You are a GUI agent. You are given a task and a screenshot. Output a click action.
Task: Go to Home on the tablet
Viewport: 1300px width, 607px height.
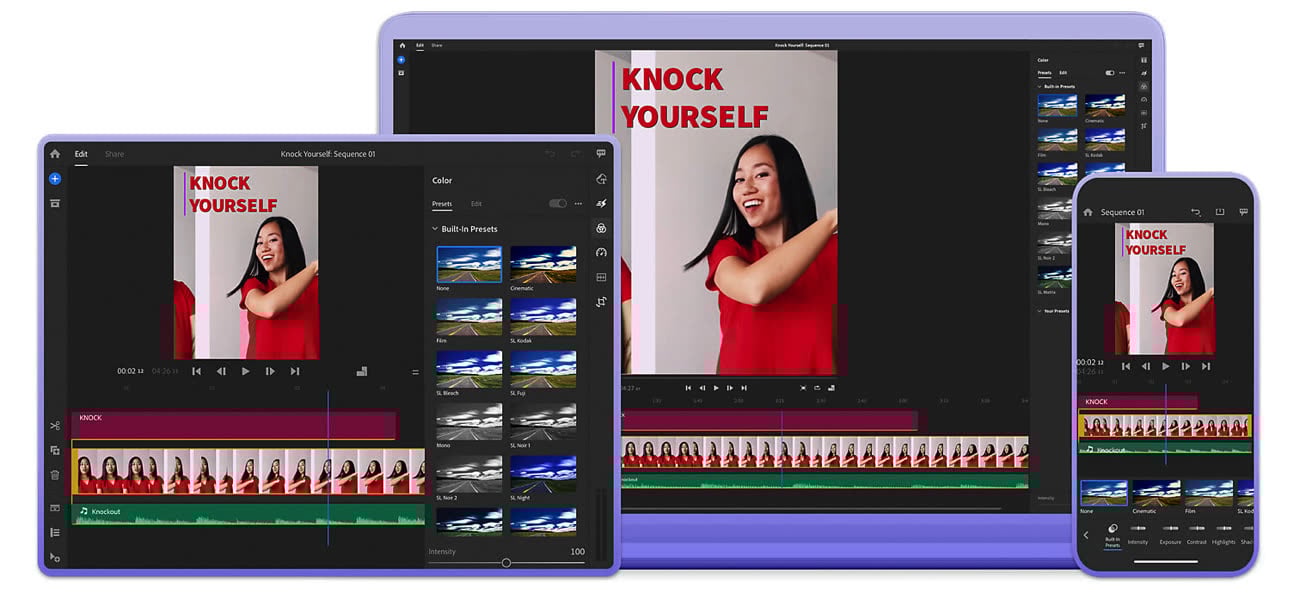tap(55, 154)
